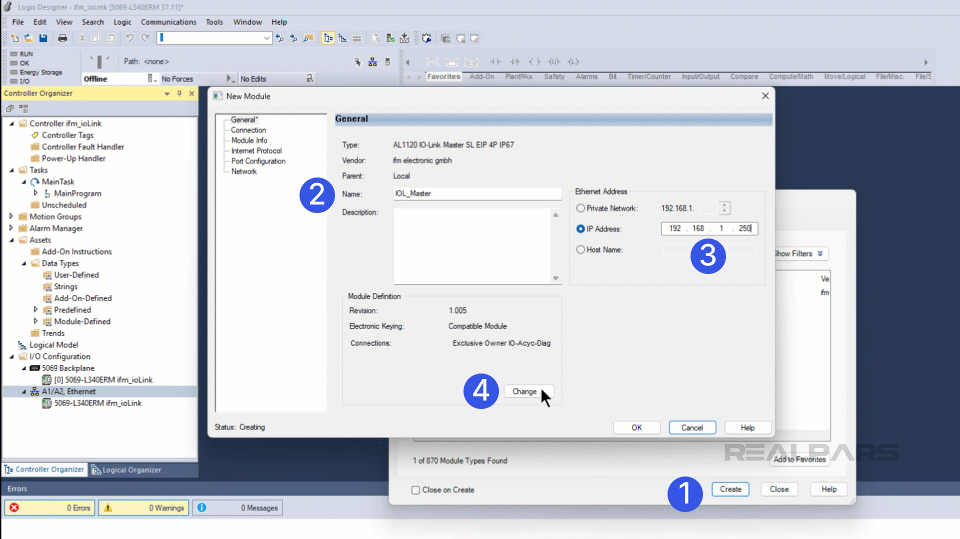The height and width of the screenshot is (539, 960).
Task: Select Port Configuration in the module tree
Action: [258, 161]
